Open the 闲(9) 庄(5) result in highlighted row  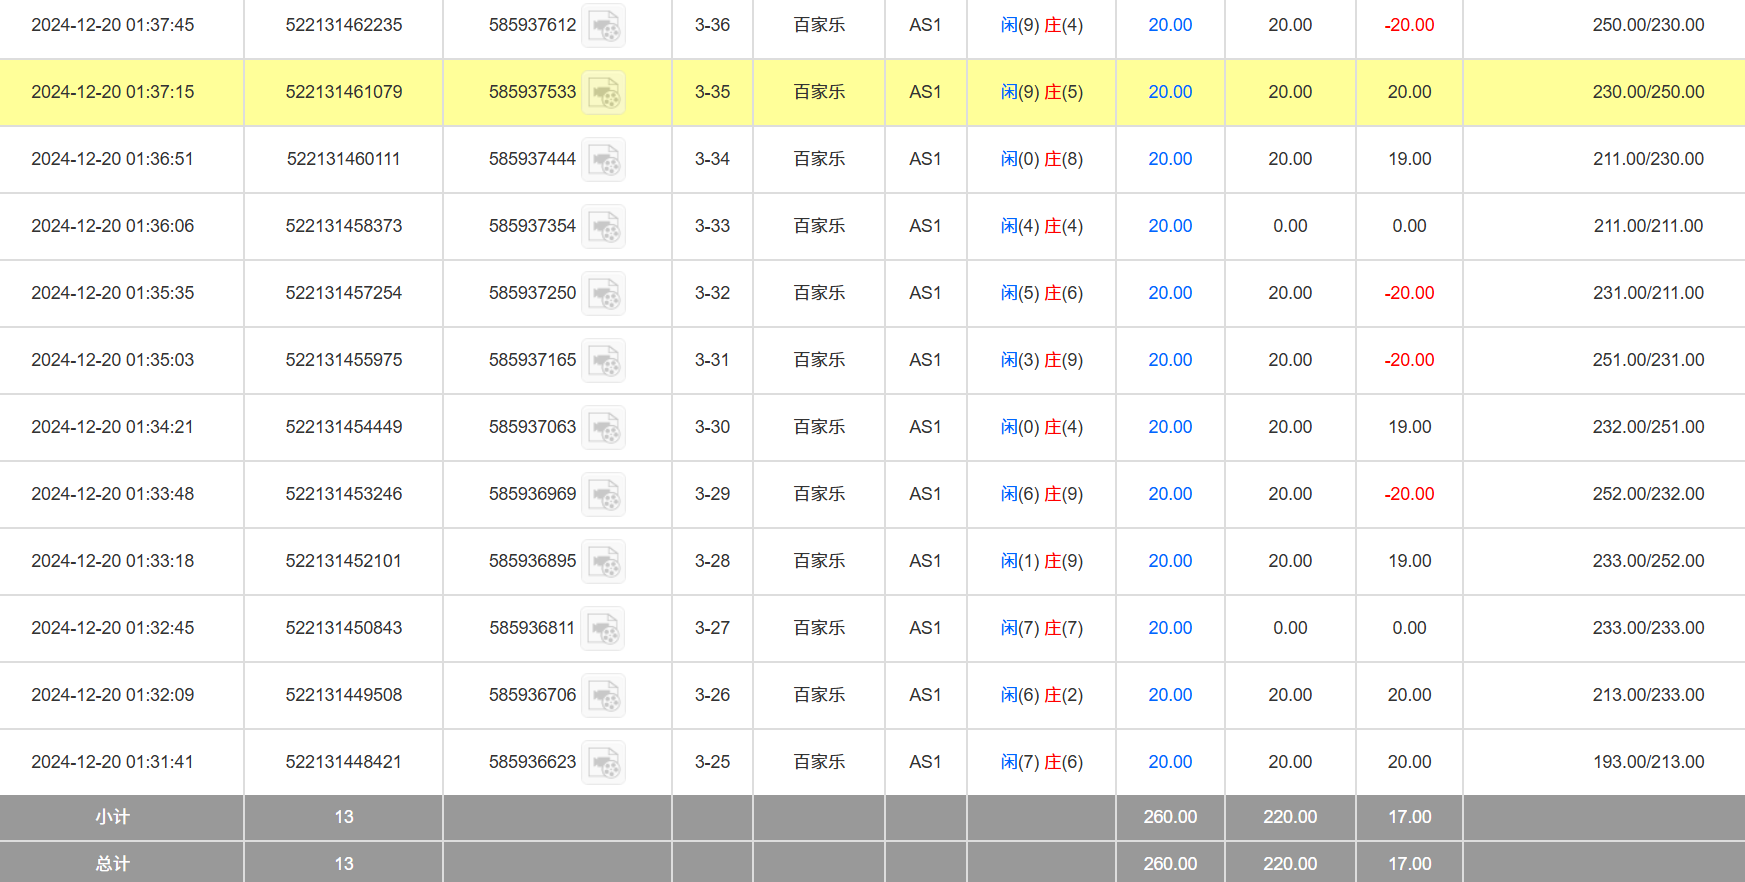coord(1041,92)
